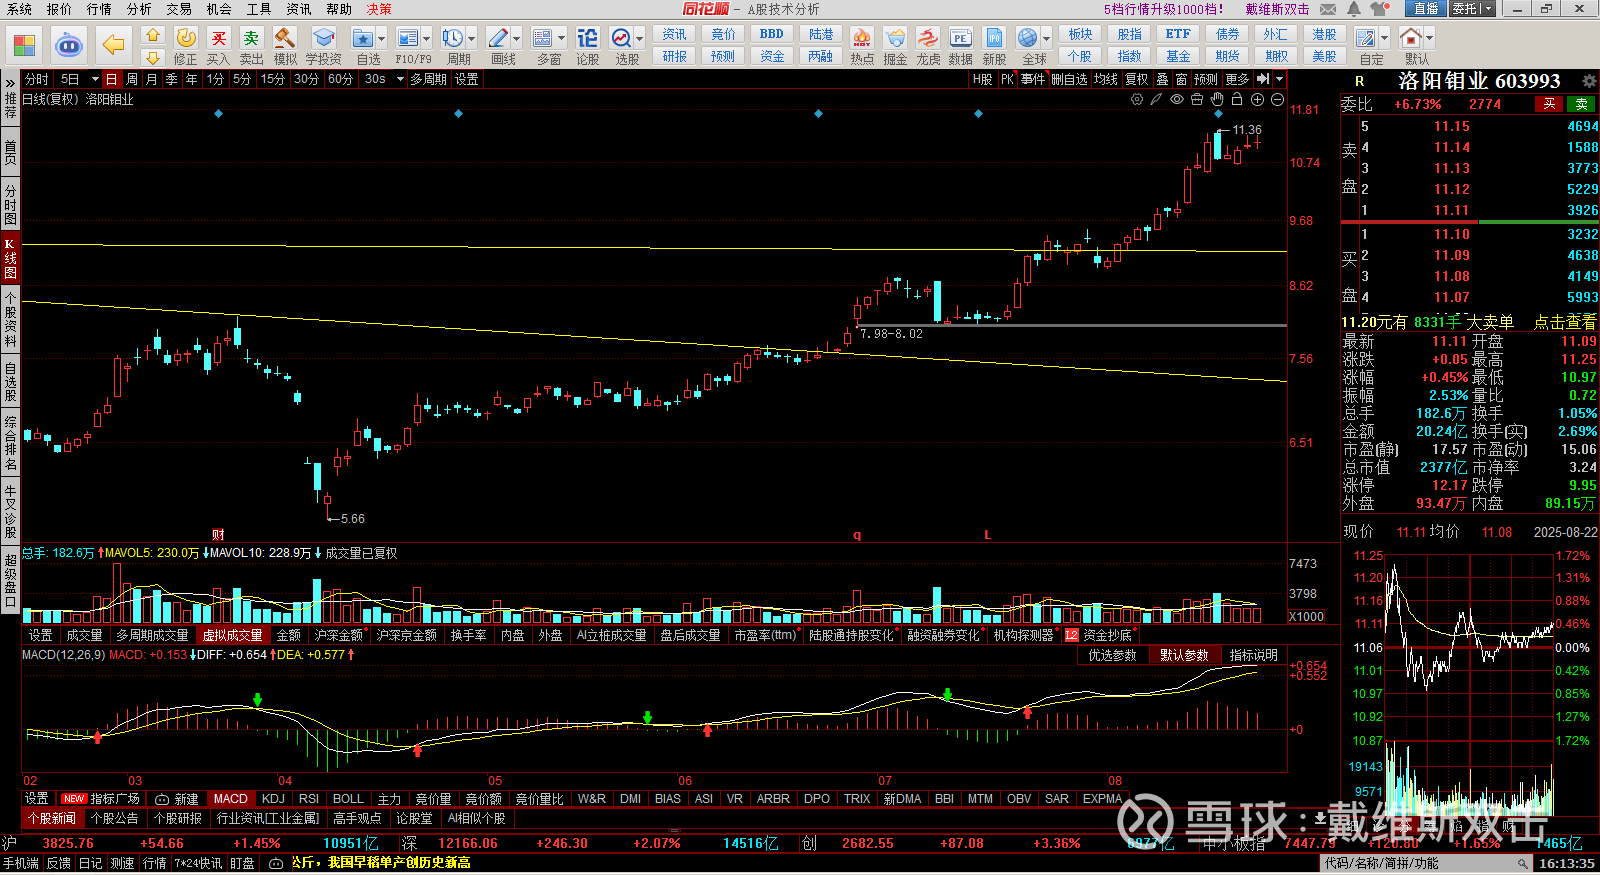Click the 指标说明 button
Viewport: 1600px width, 875px height.
point(1254,655)
